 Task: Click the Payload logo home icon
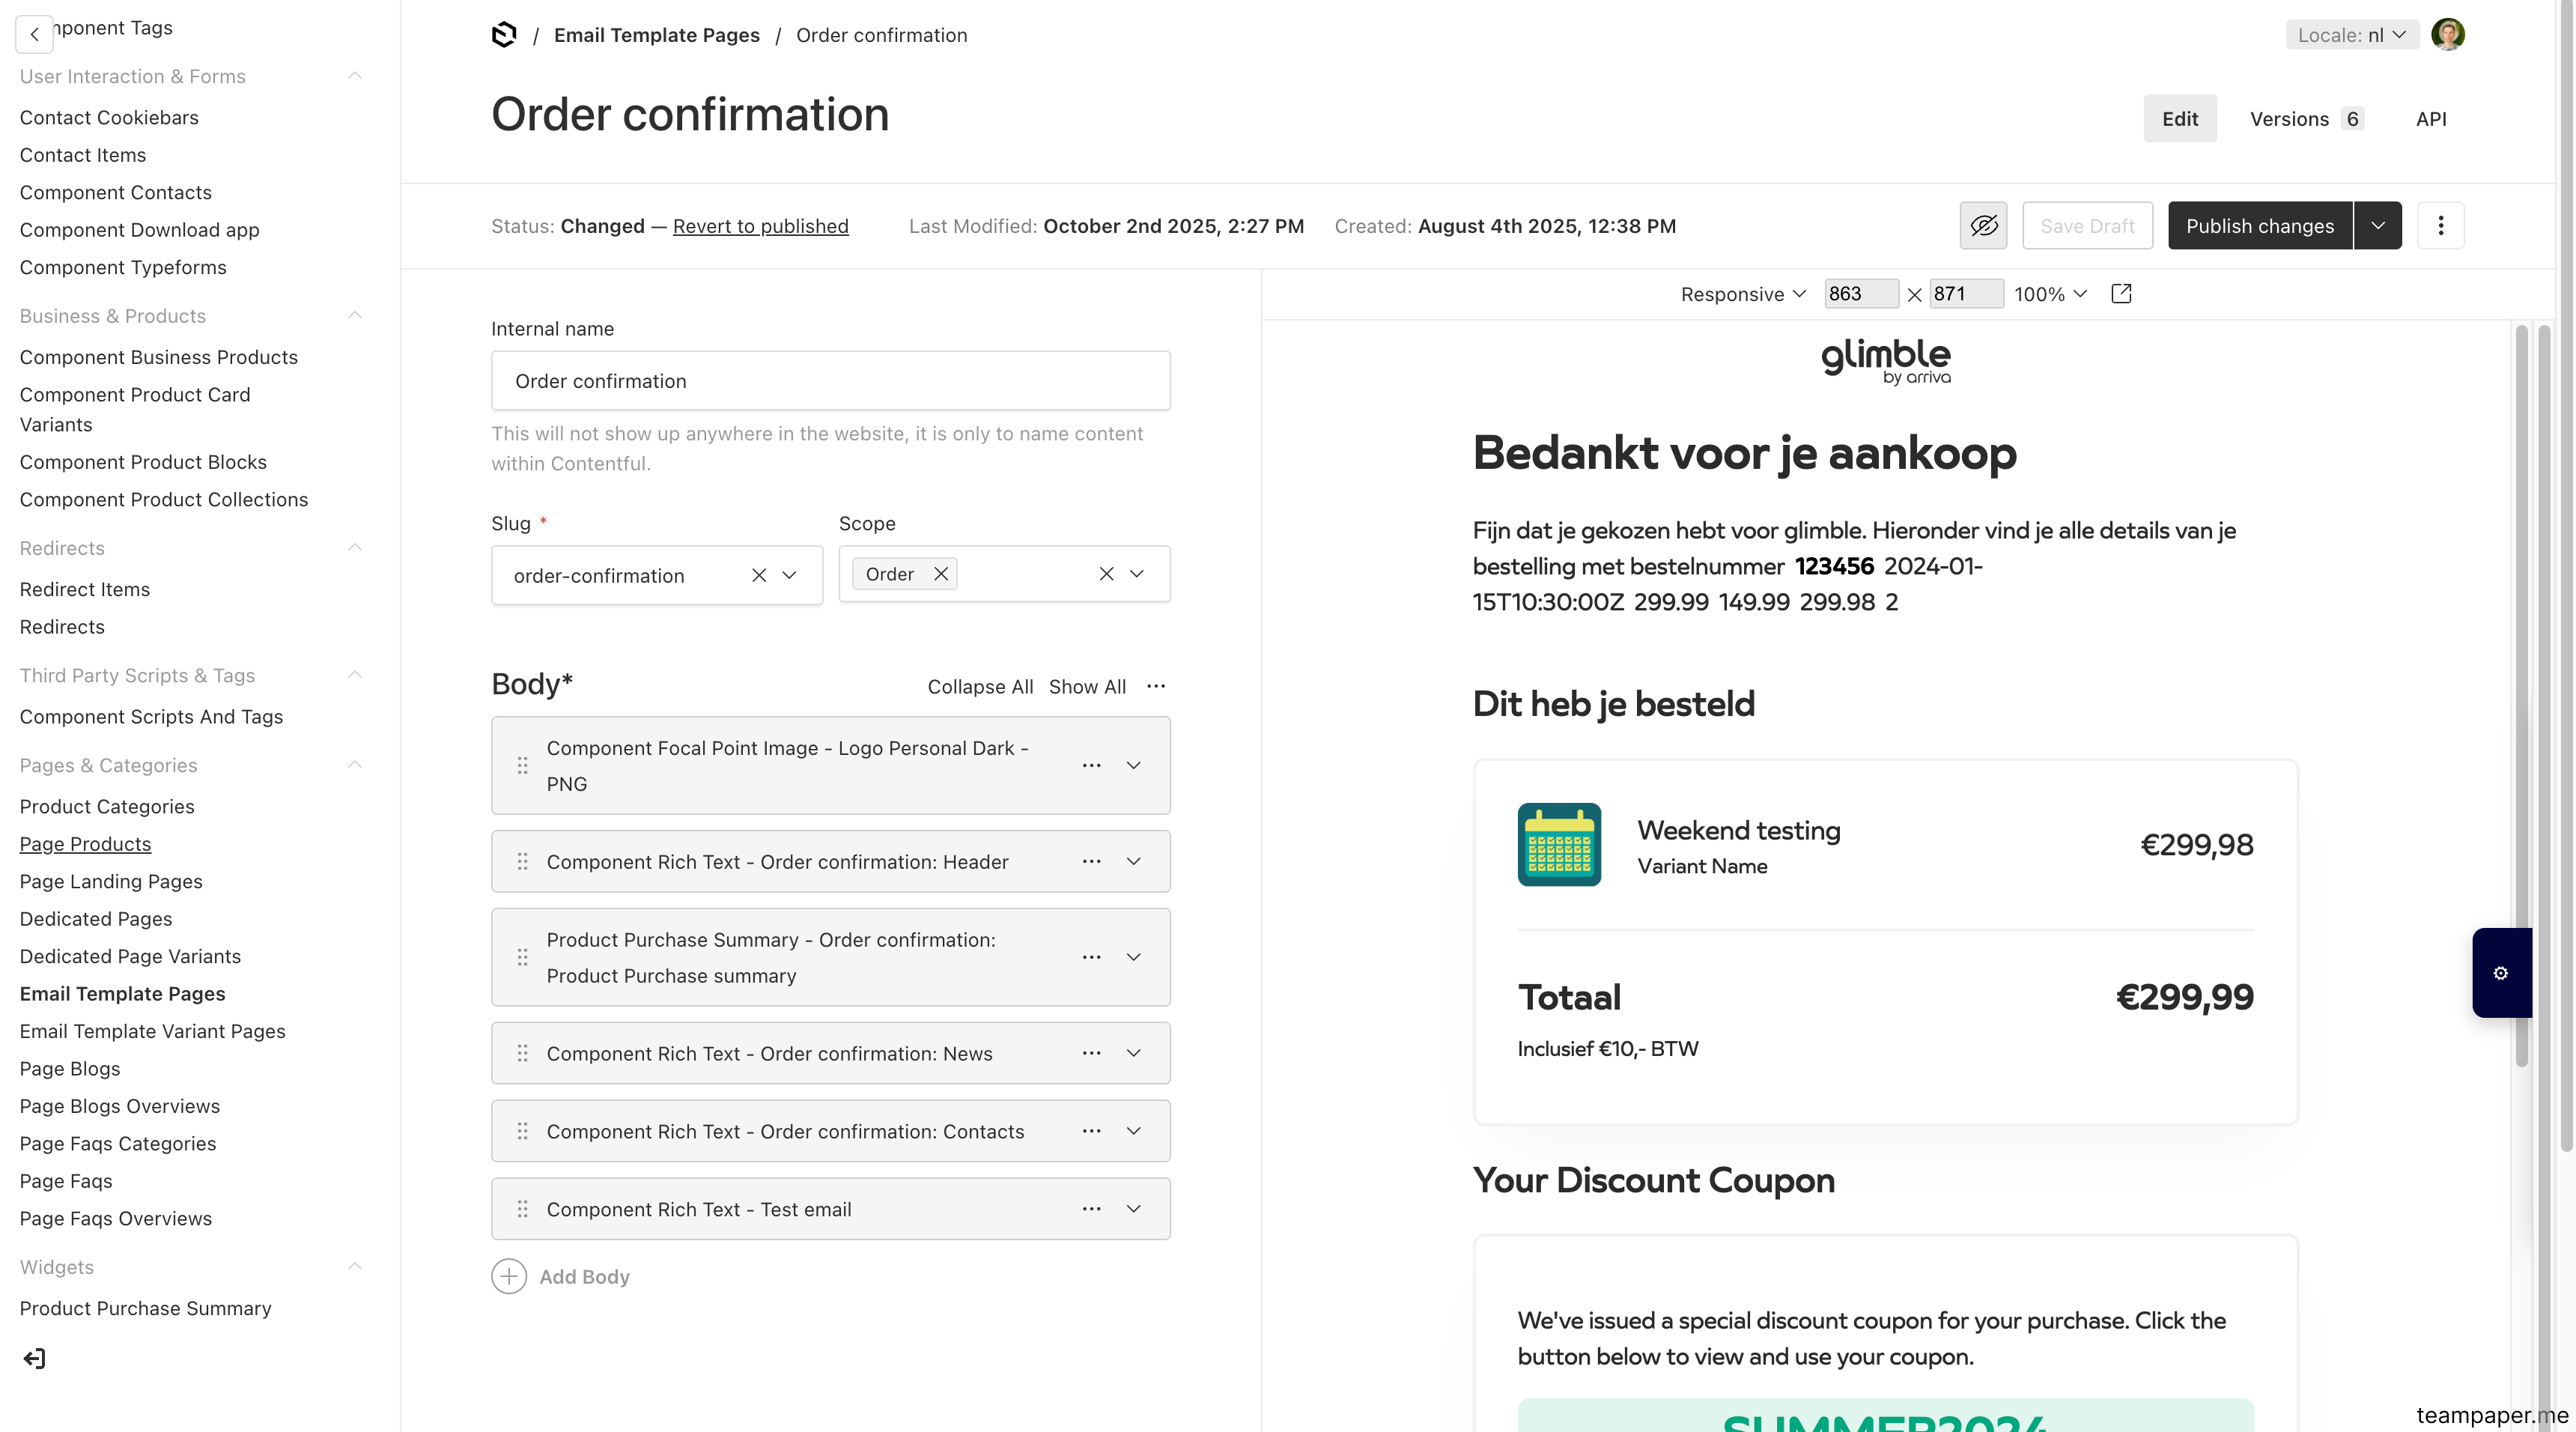point(504,35)
